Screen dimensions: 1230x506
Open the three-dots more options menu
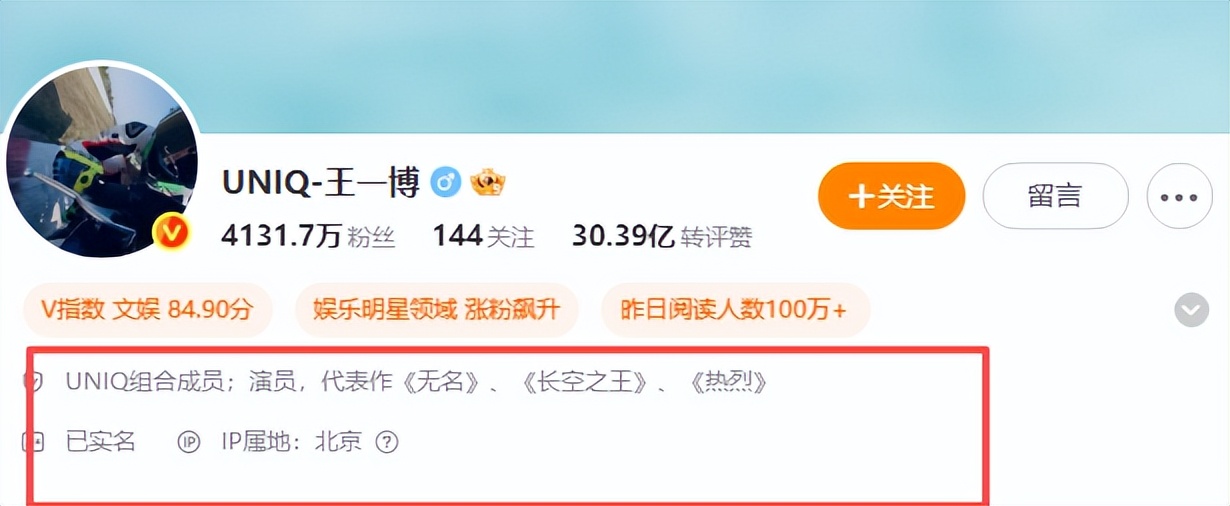pyautogui.click(x=1179, y=196)
